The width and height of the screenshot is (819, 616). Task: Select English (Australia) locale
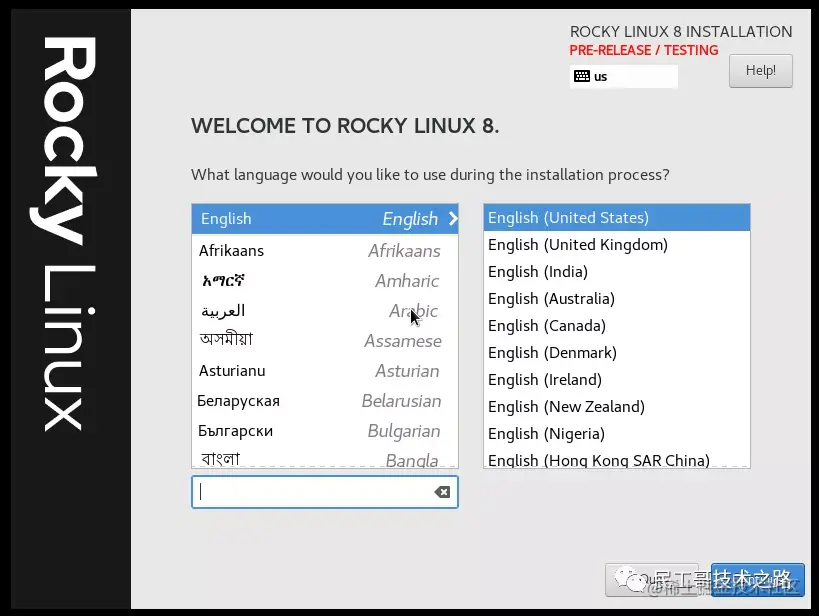(x=617, y=299)
